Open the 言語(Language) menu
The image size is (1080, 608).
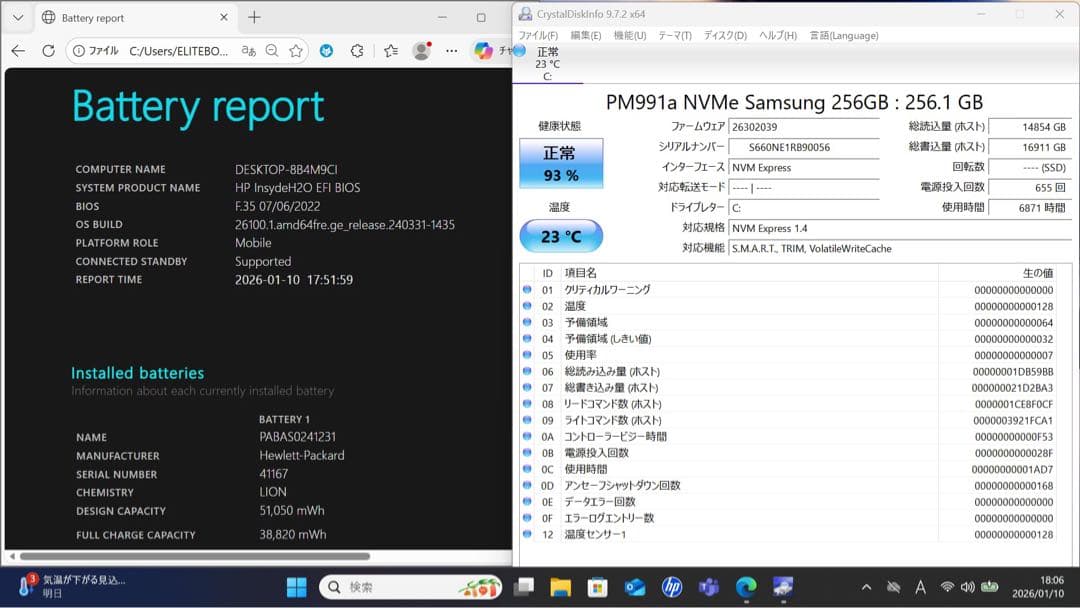[x=843, y=34]
